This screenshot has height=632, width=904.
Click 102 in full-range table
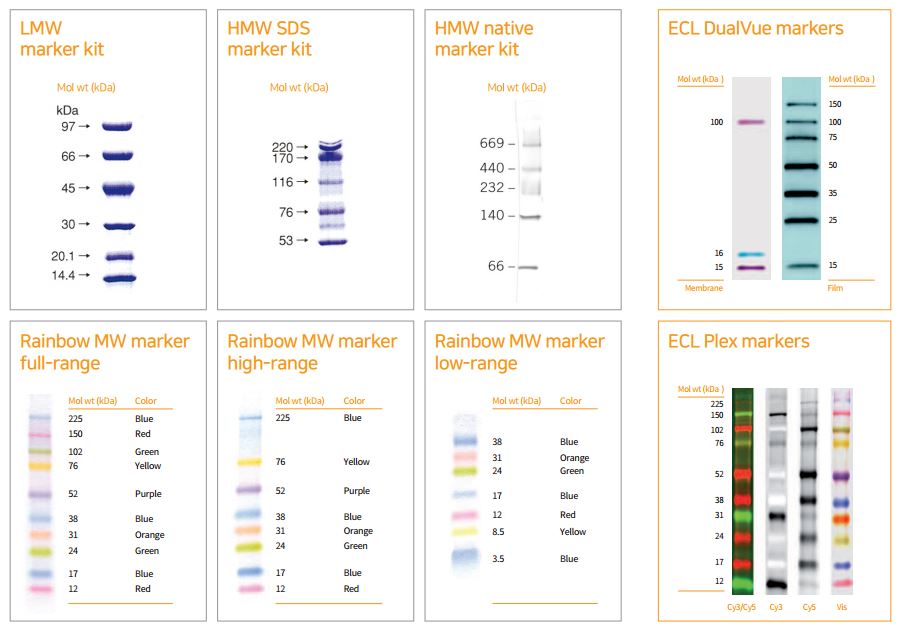76,452
